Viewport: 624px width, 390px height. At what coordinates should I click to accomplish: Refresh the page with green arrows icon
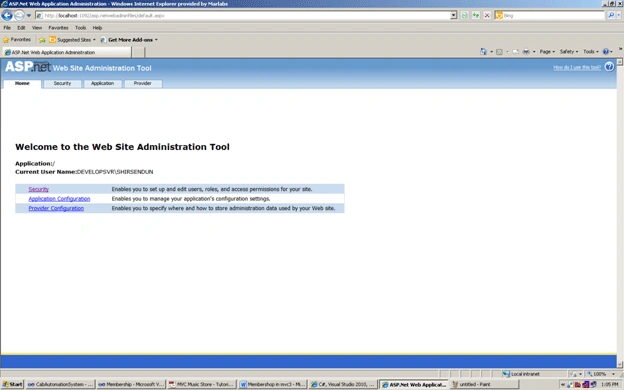476,16
